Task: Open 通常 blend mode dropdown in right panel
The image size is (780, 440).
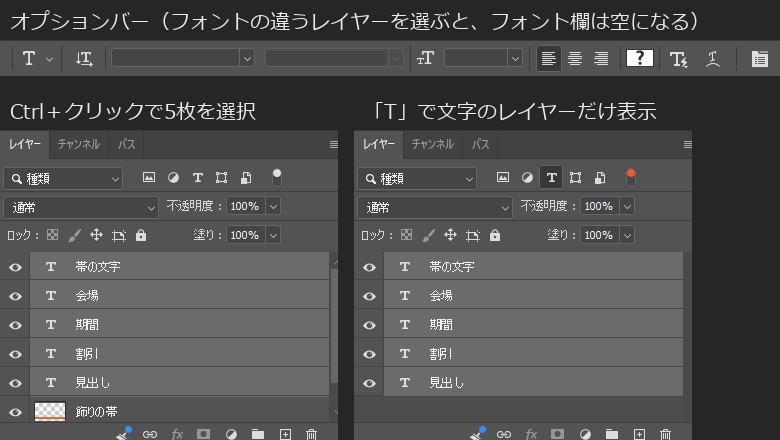Action: pos(435,207)
